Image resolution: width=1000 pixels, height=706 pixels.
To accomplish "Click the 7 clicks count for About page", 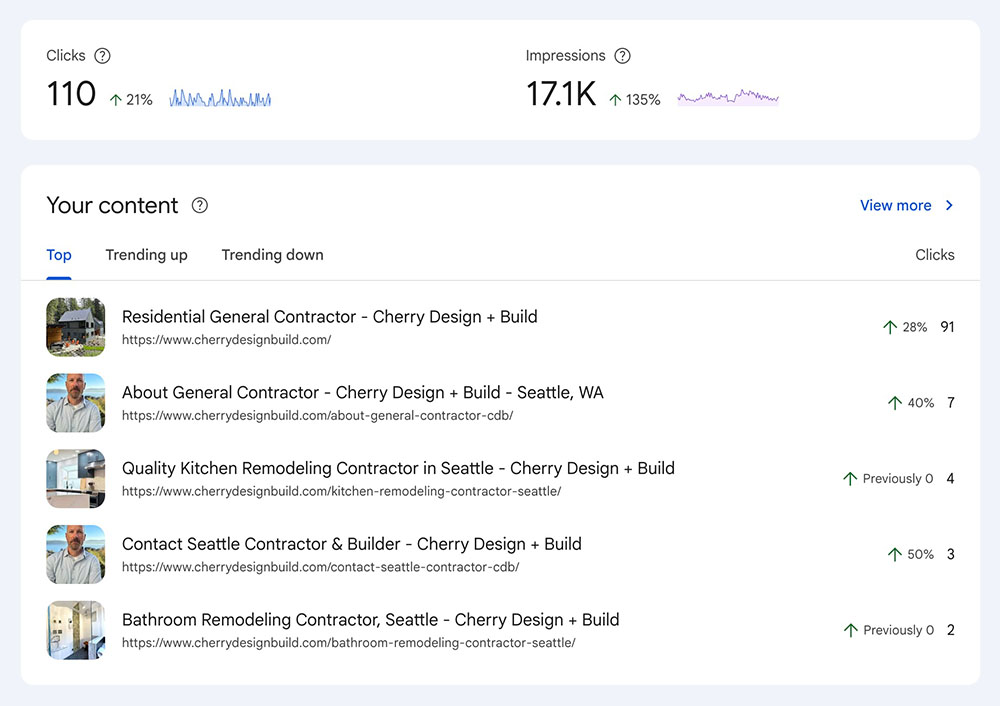I will tap(951, 403).
